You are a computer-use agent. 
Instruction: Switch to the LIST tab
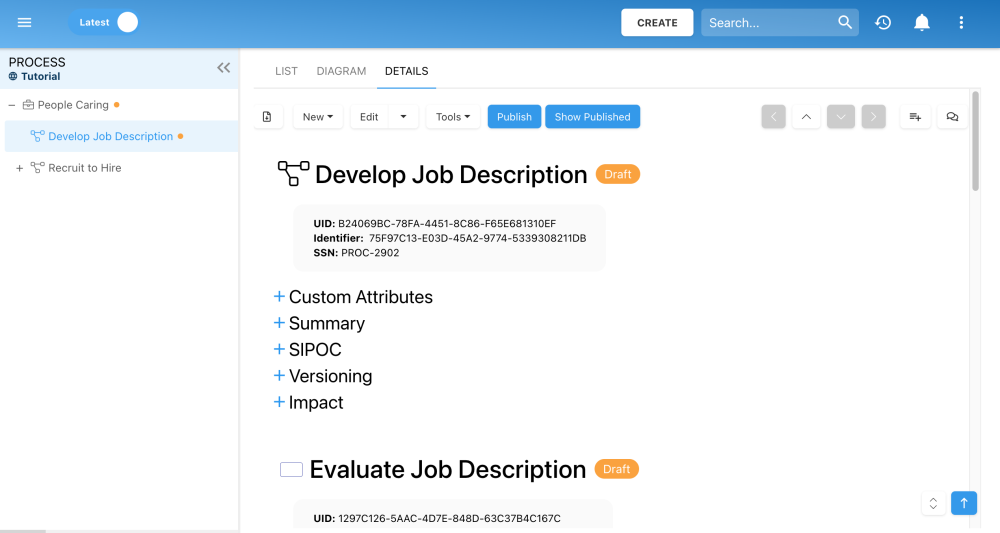coord(286,71)
